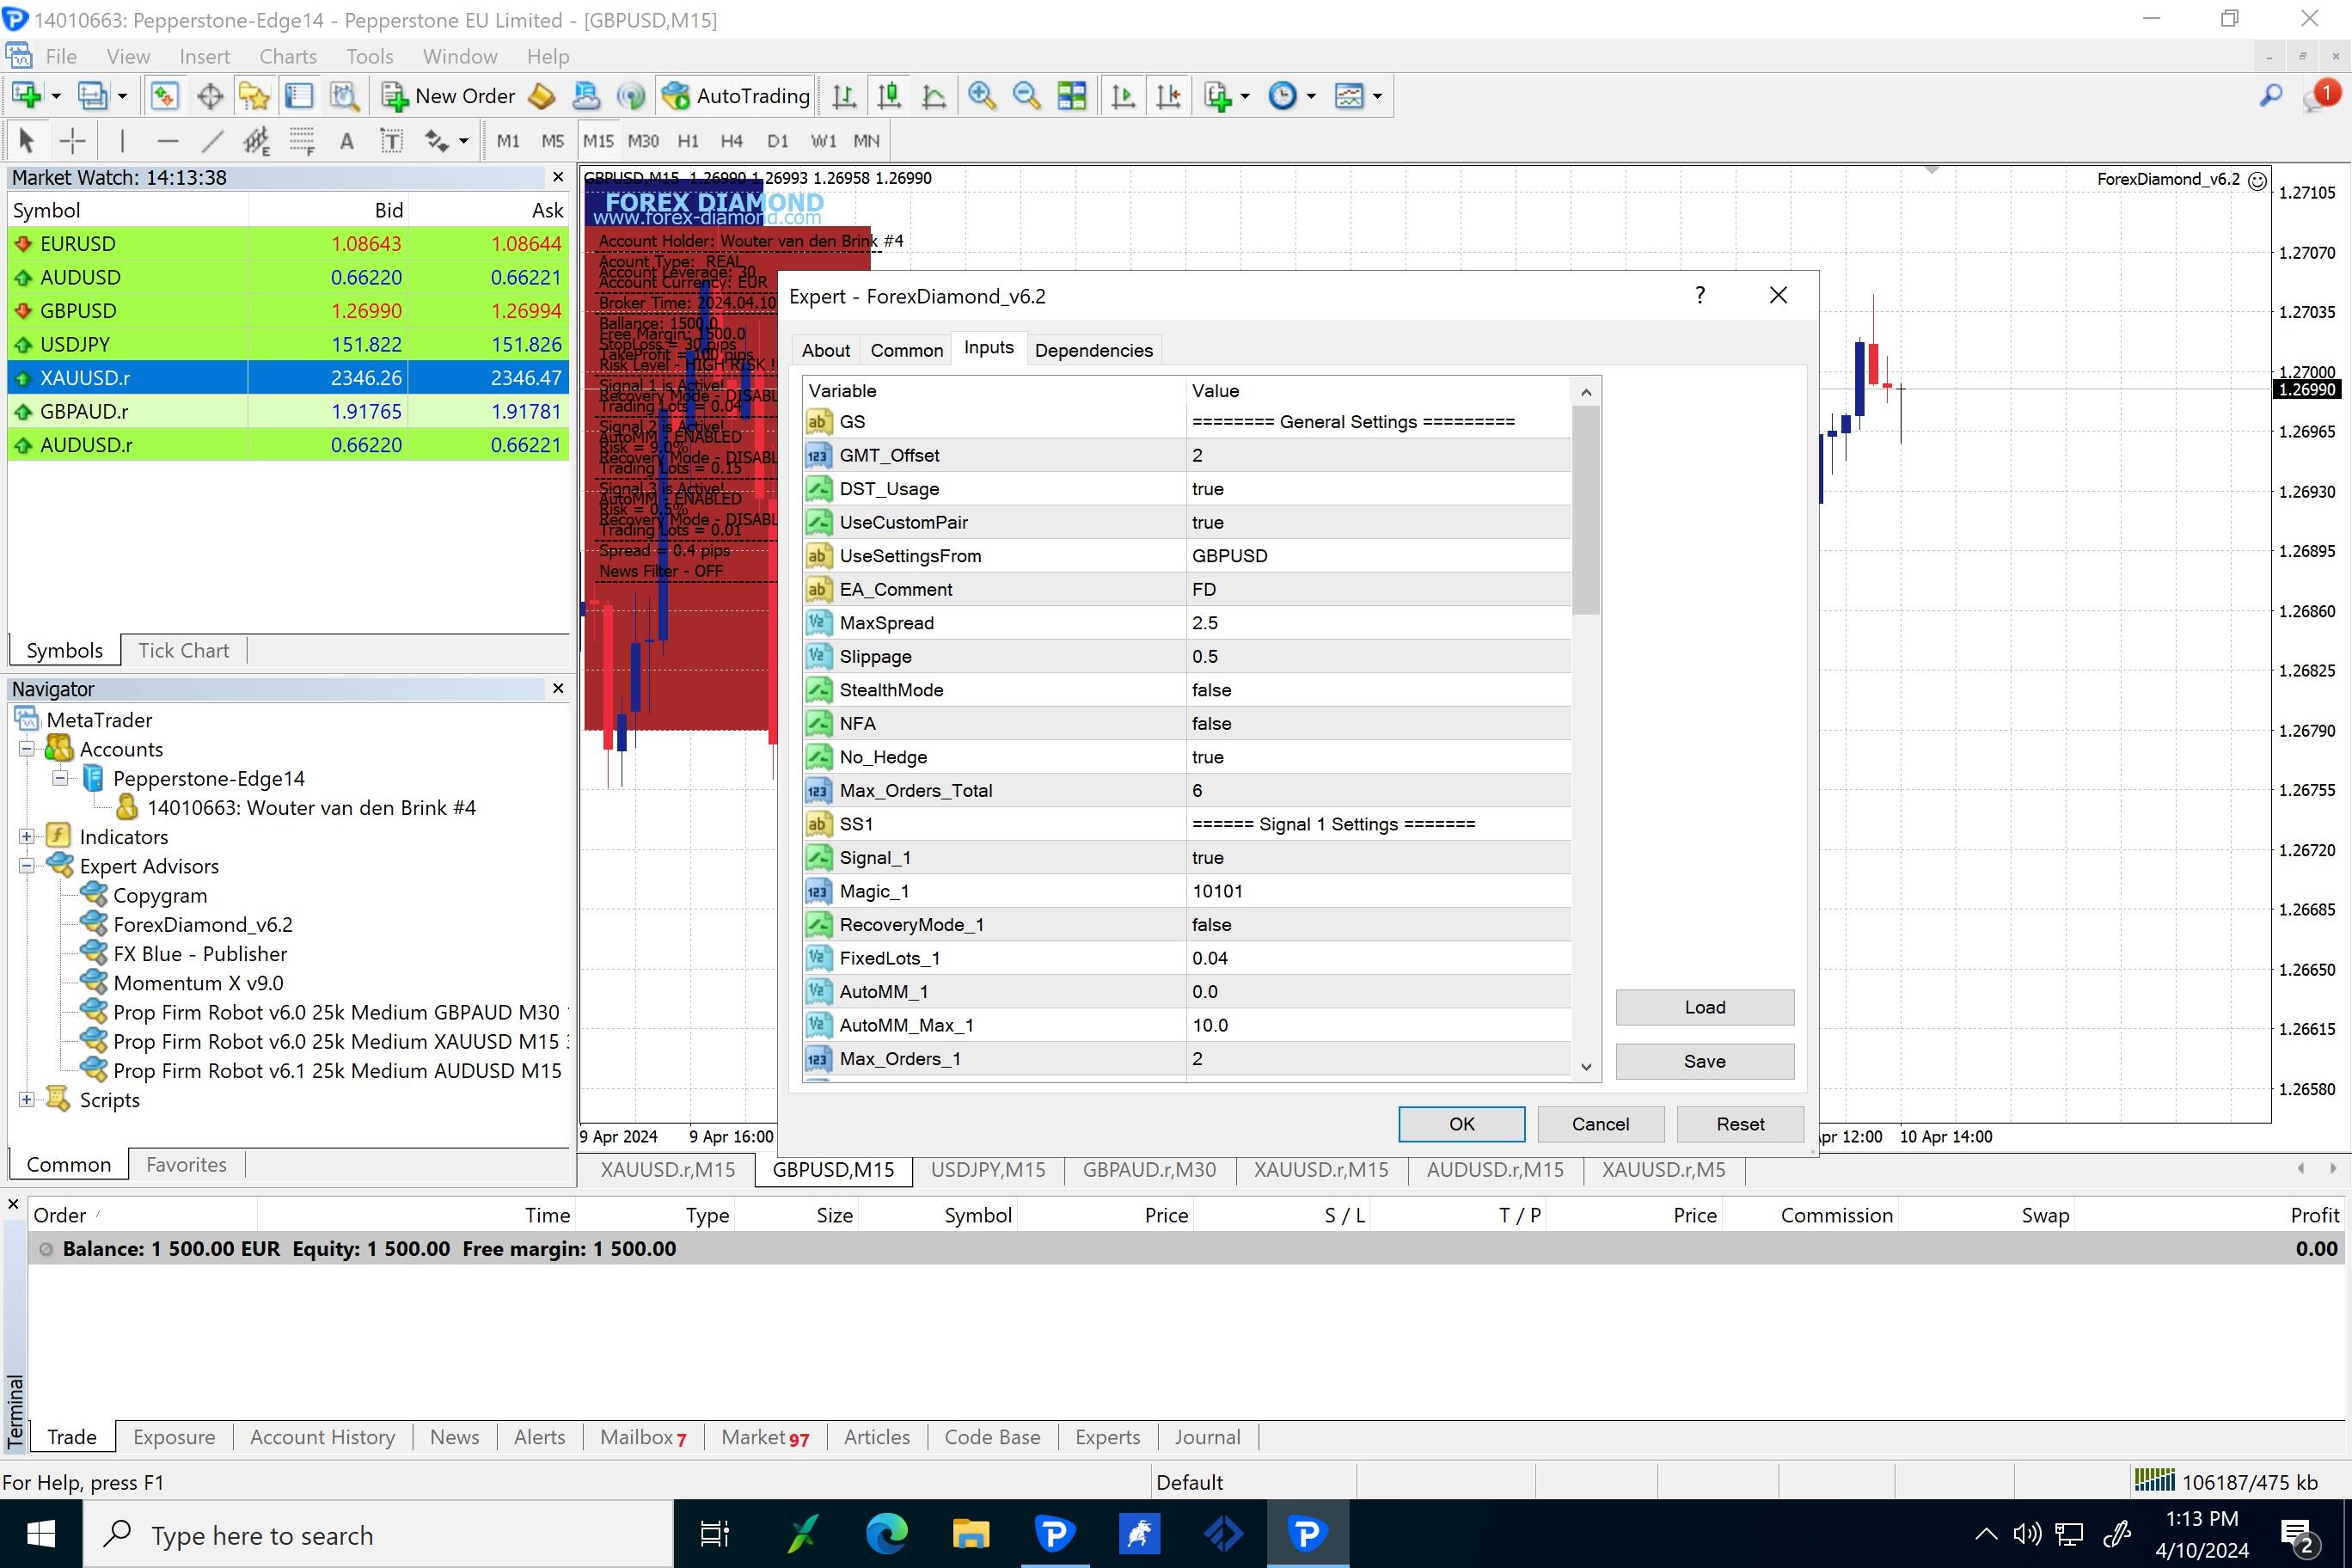Open the MetaEditor yellow book icon
This screenshot has height=1568, width=2352.
[x=541, y=96]
